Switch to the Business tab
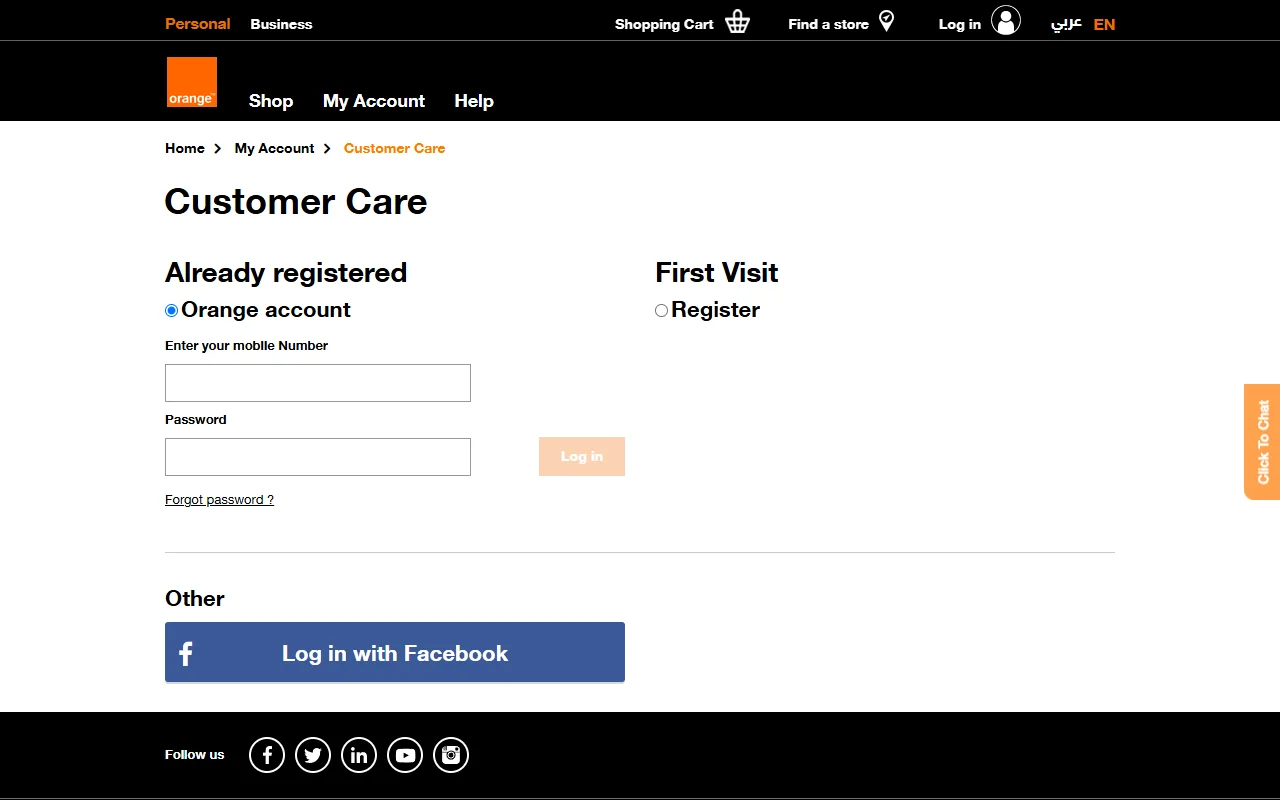The height and width of the screenshot is (800, 1280). click(281, 24)
